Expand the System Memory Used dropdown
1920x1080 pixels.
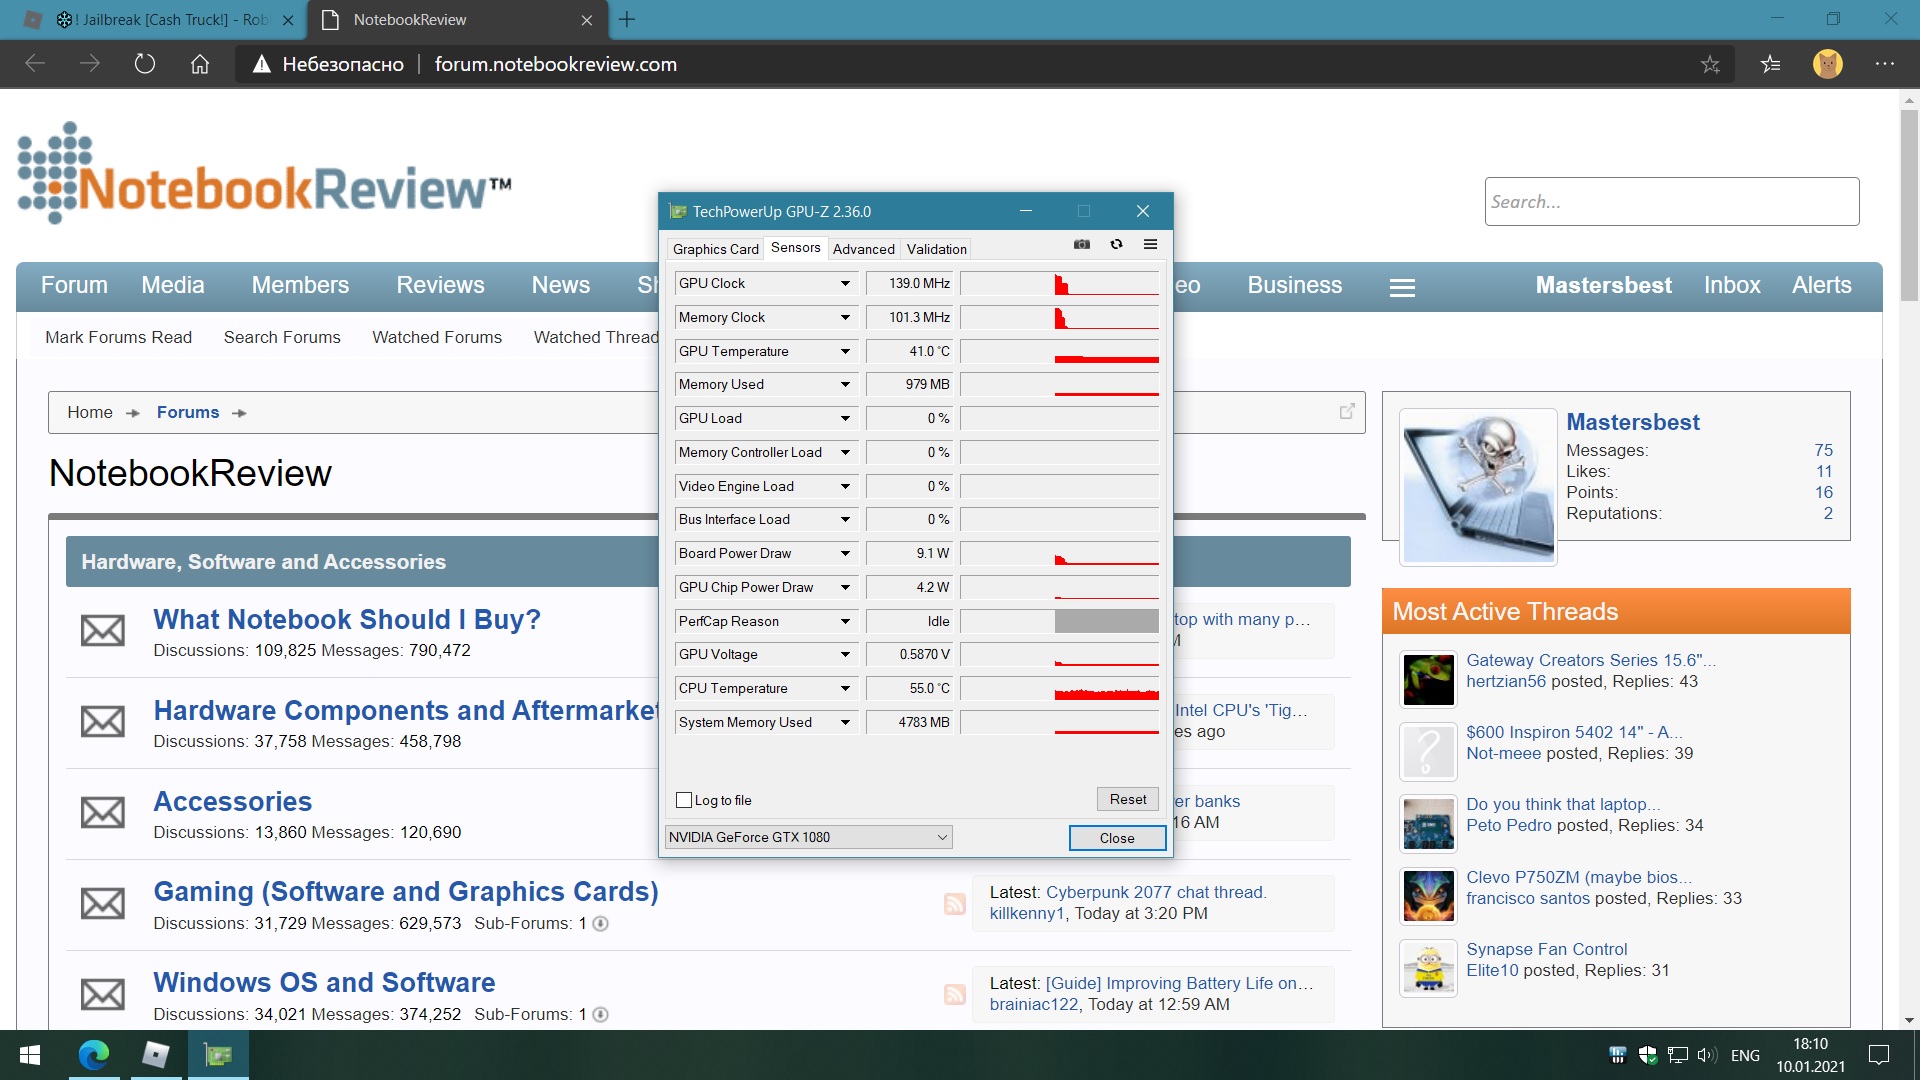pos(845,722)
